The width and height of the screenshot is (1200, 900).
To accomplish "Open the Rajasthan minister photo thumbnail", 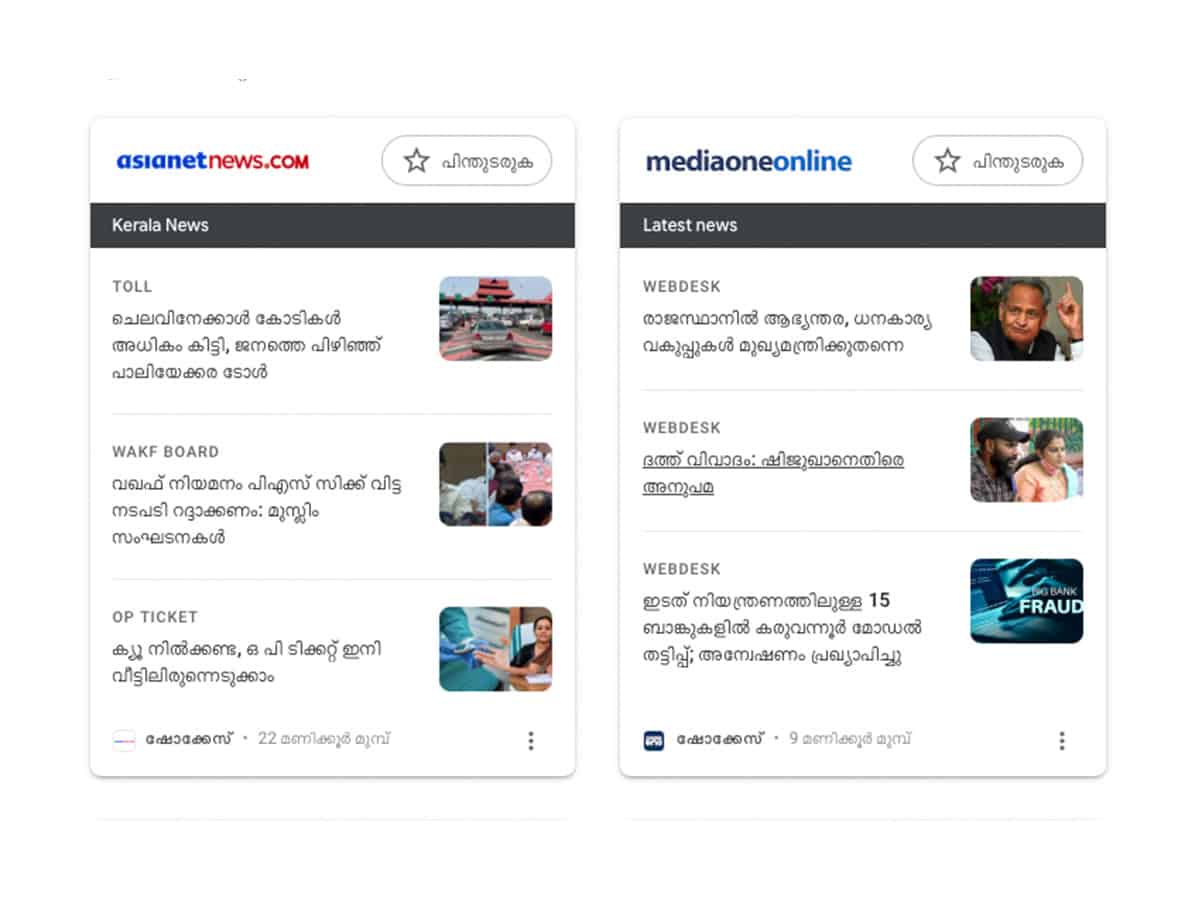I will coord(1027,318).
